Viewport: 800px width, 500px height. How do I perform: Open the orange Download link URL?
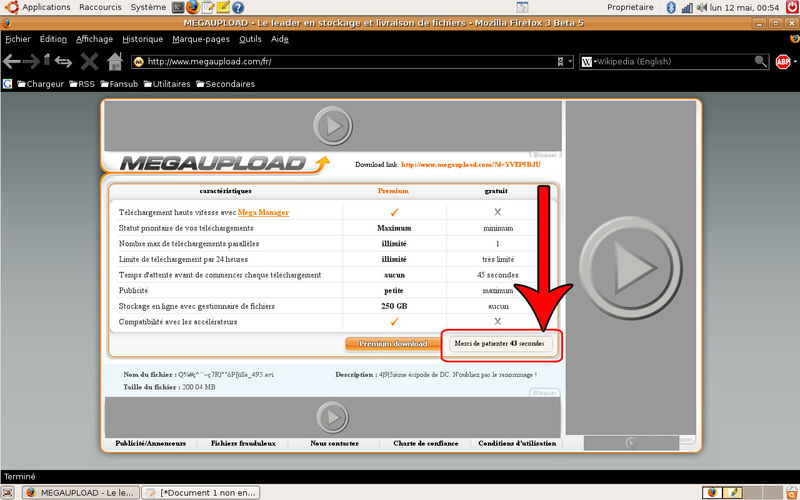tap(470, 164)
